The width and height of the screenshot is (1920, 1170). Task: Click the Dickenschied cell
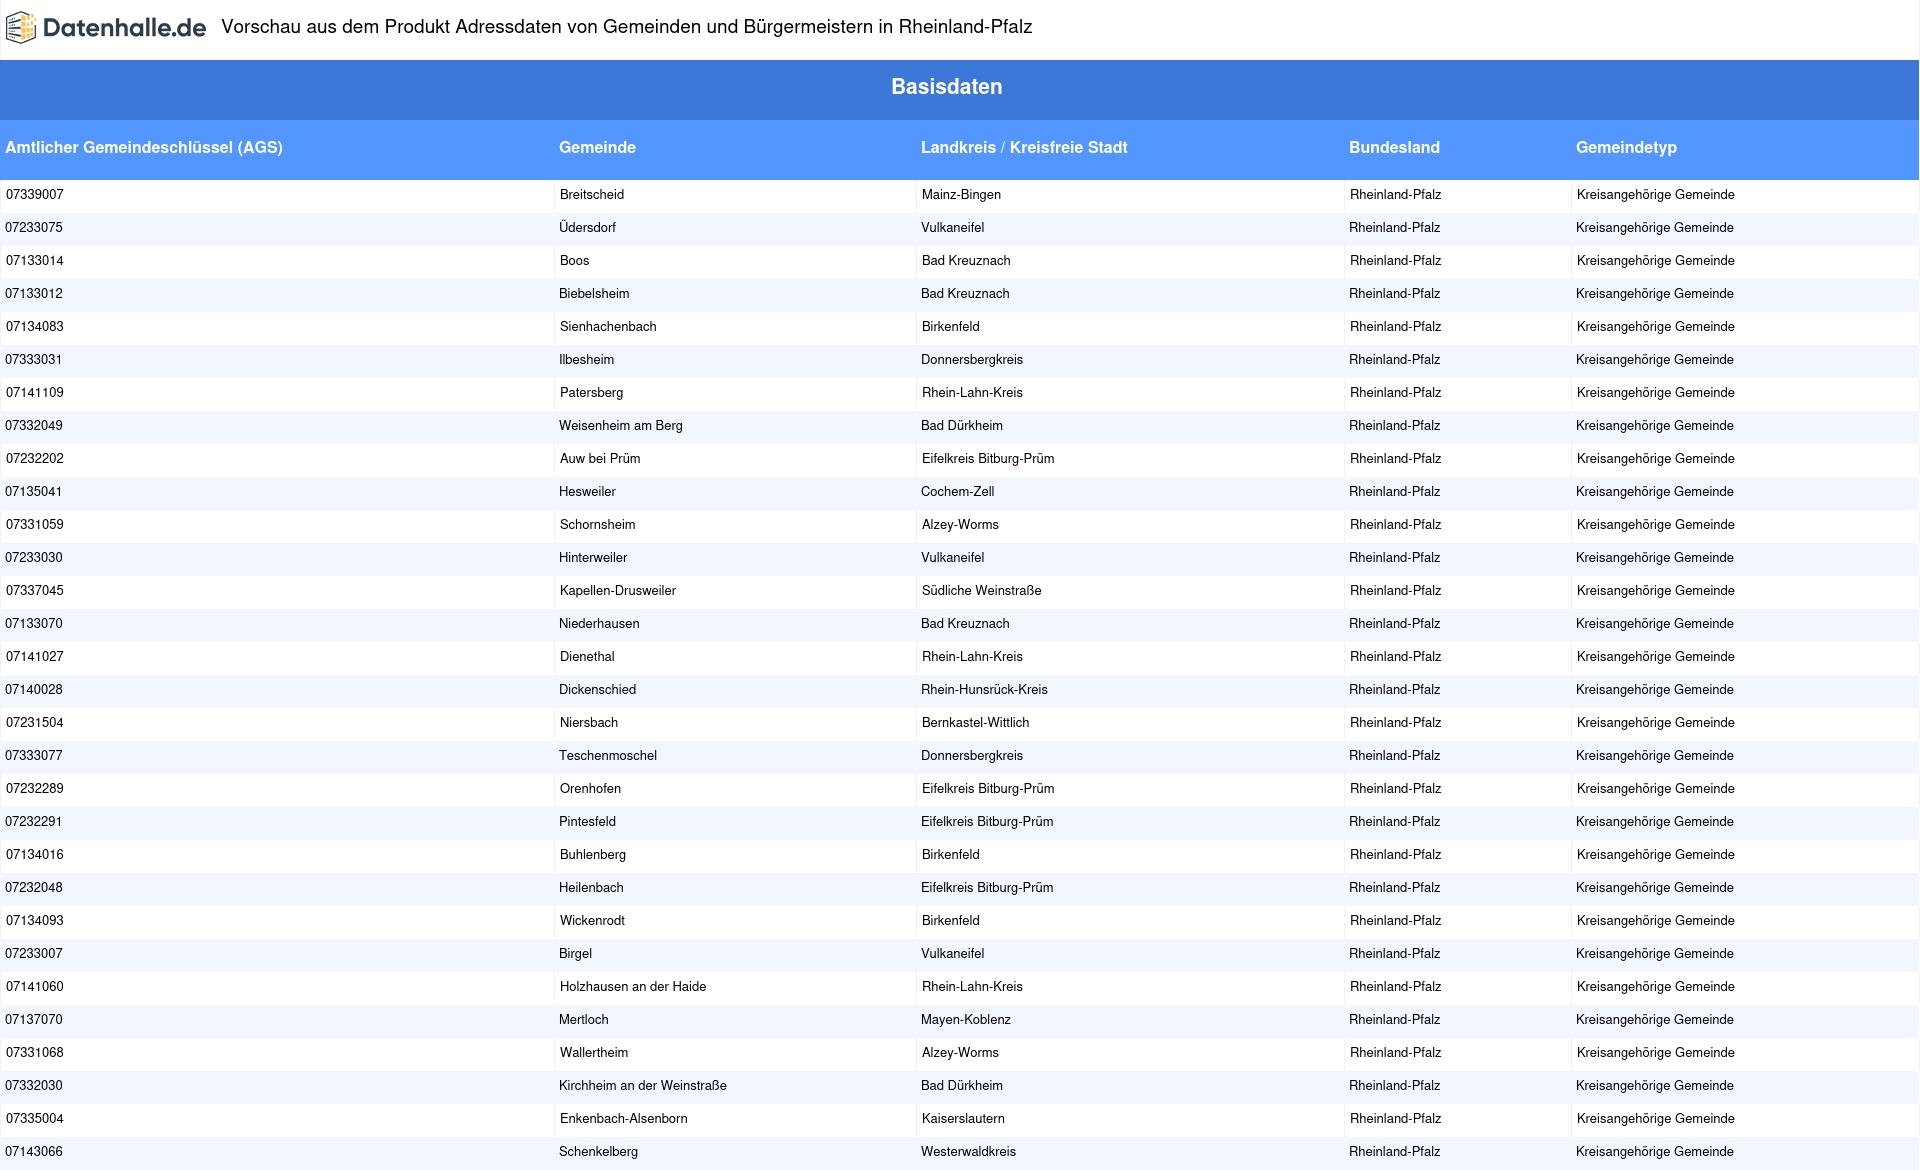coord(735,690)
